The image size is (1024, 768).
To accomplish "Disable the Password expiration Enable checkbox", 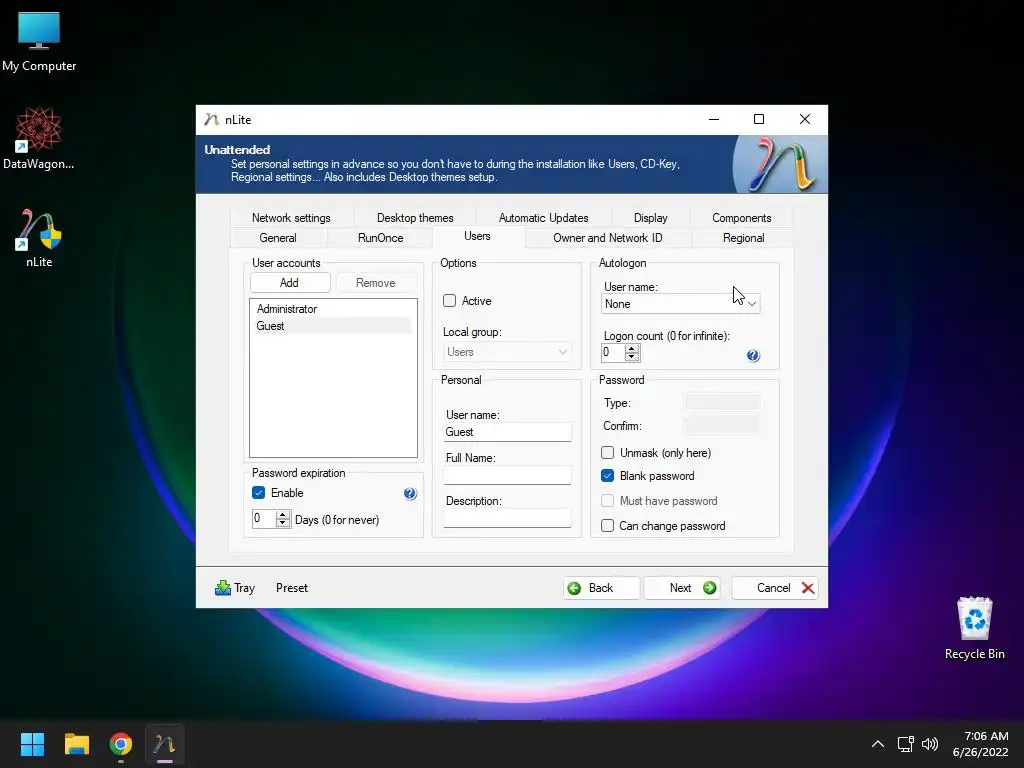I will (x=259, y=493).
